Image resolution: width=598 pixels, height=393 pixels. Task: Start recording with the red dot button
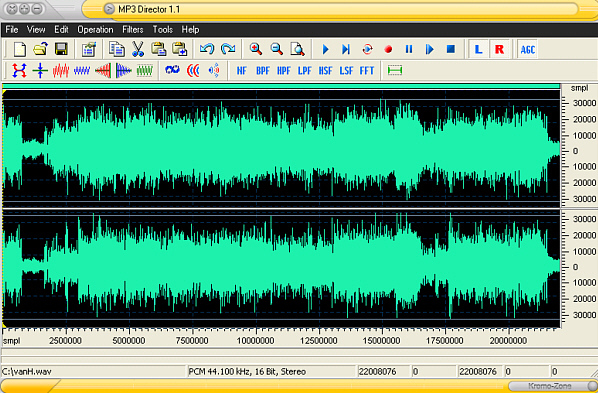pyautogui.click(x=388, y=50)
